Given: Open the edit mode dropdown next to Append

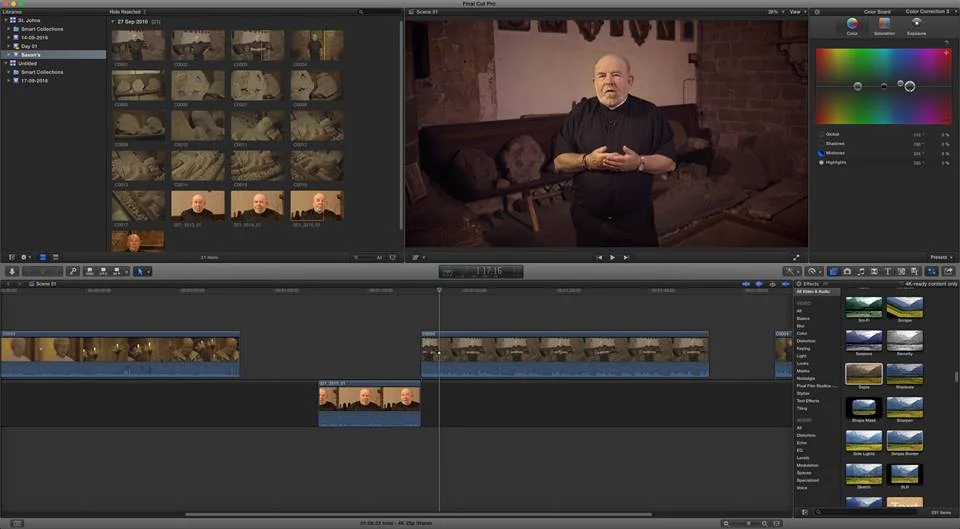Looking at the screenshot, I should 126,271.
